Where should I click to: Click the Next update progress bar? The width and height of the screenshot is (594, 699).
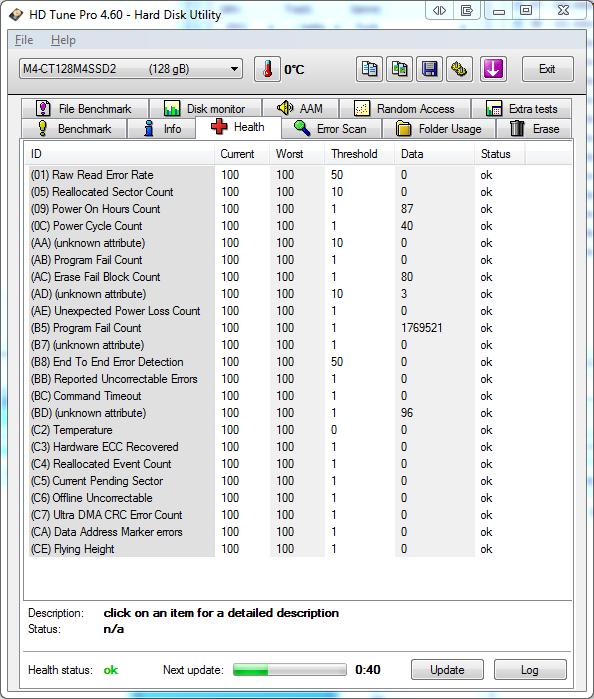point(289,670)
